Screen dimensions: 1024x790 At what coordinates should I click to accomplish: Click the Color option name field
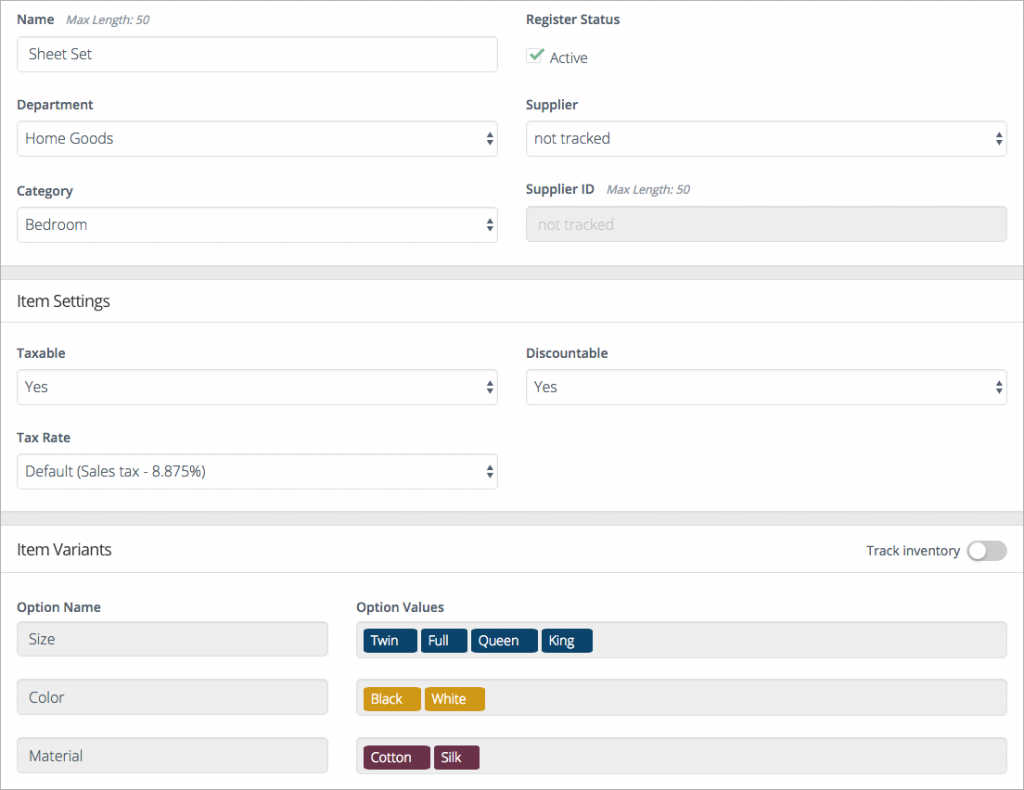pos(172,697)
